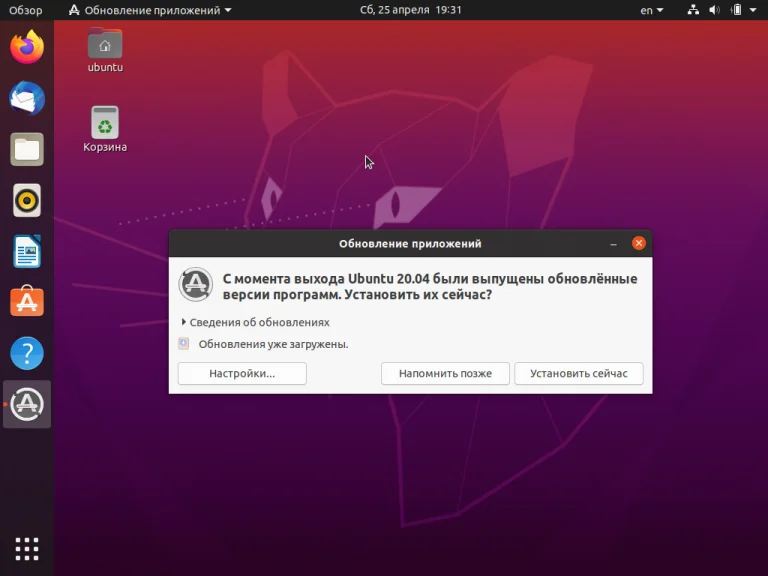Click the battery indicator icon
This screenshot has height=576, width=768.
coord(736,10)
